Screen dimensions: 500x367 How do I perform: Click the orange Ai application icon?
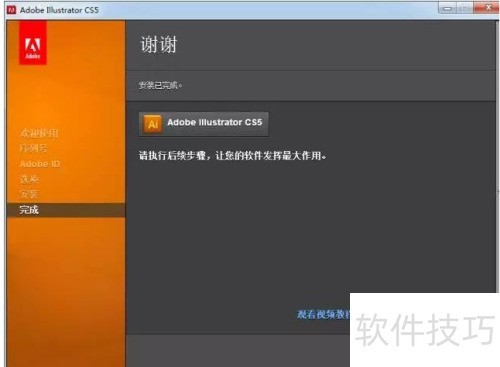pyautogui.click(x=153, y=124)
